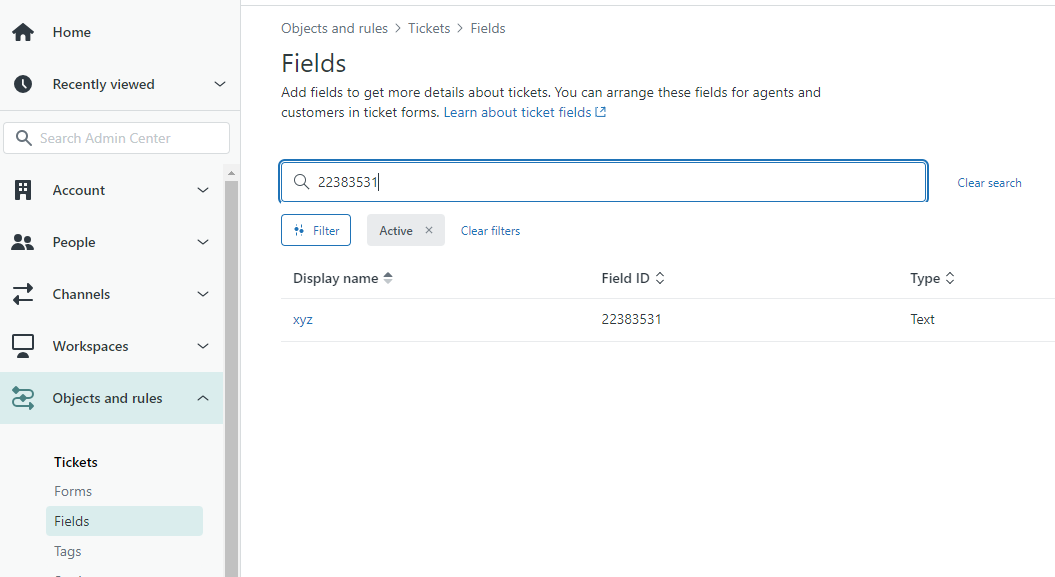
Task: Click the People icon in sidebar
Action: pyautogui.click(x=22, y=242)
